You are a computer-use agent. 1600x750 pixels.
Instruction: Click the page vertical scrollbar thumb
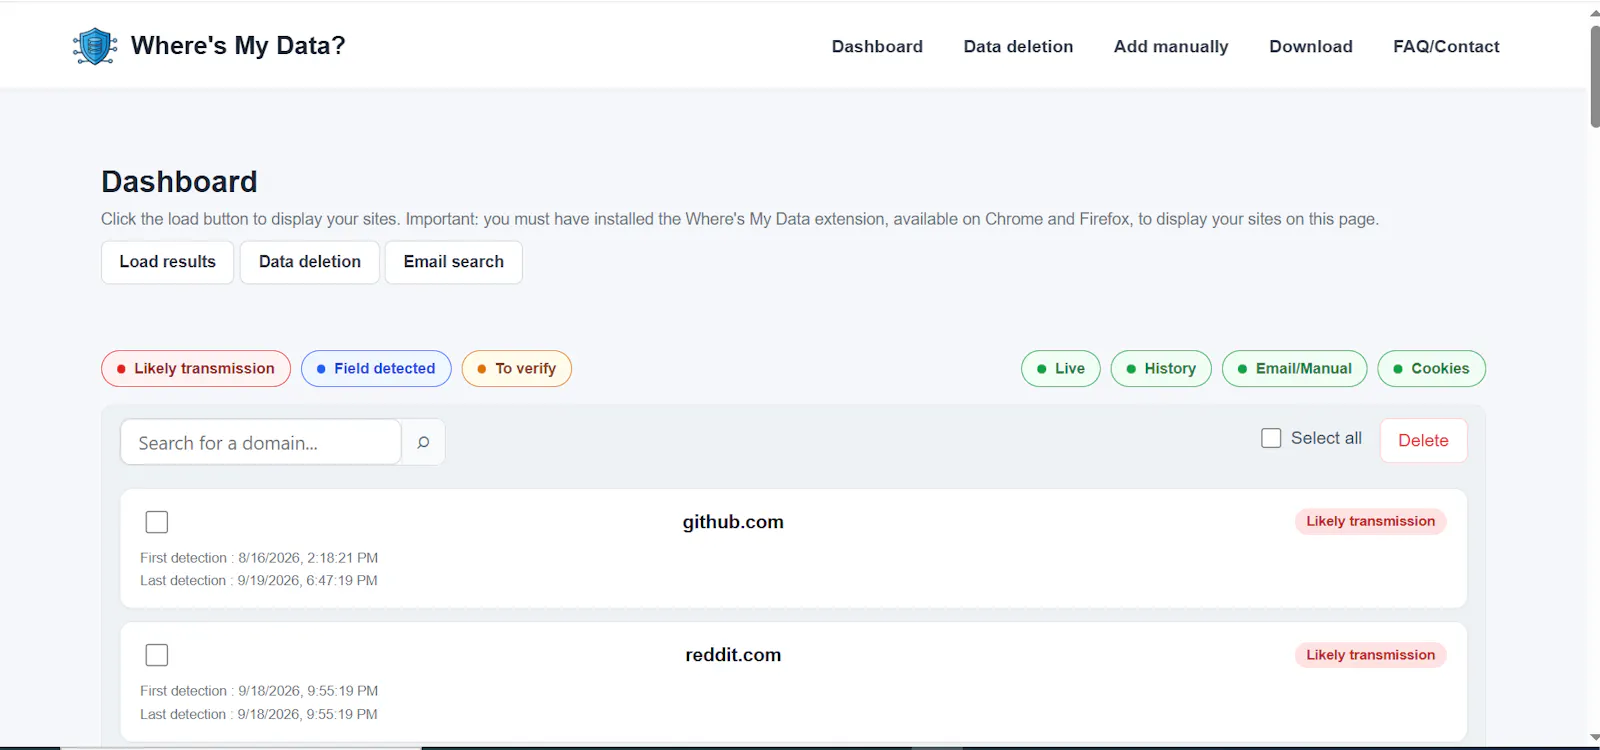[x=1594, y=77]
